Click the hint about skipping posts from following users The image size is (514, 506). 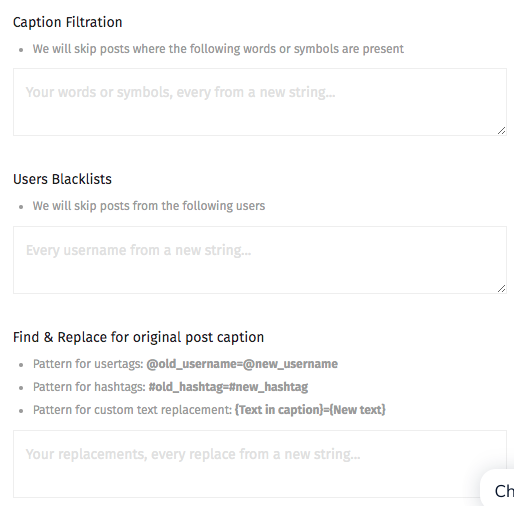click(149, 206)
